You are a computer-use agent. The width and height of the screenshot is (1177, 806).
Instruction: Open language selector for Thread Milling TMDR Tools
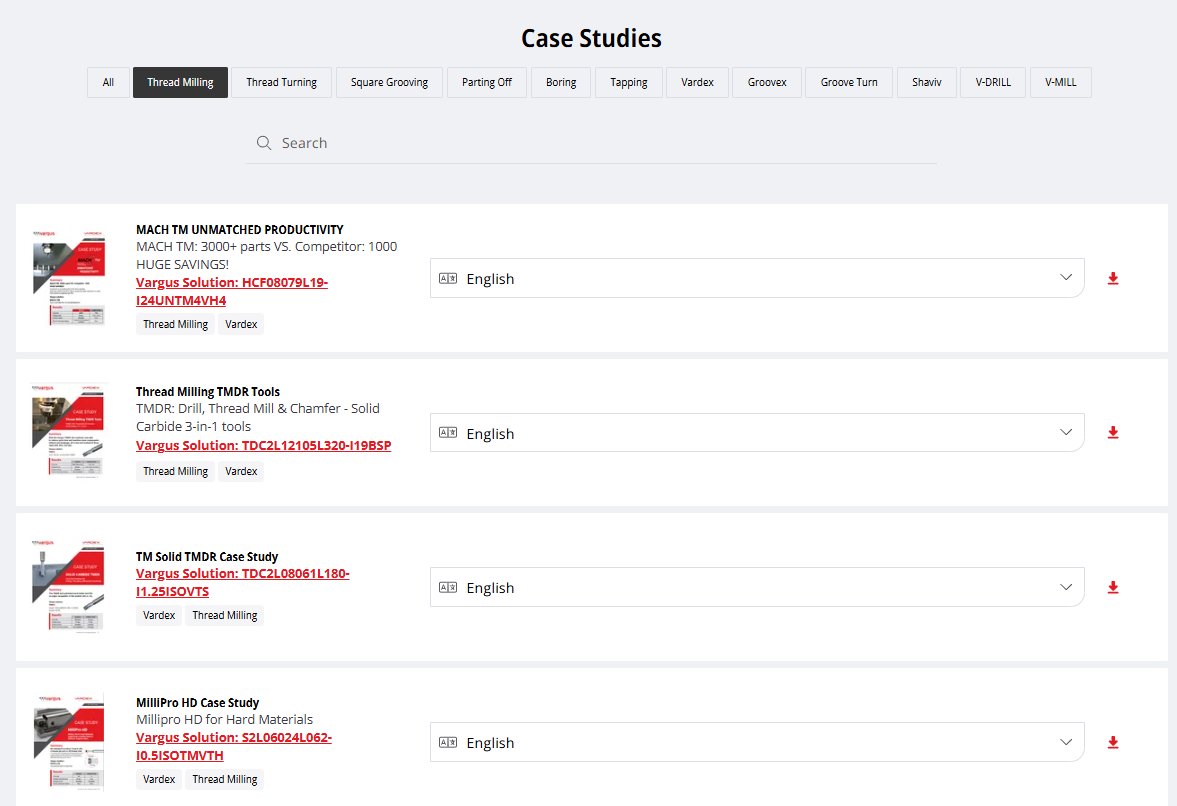pos(1066,433)
